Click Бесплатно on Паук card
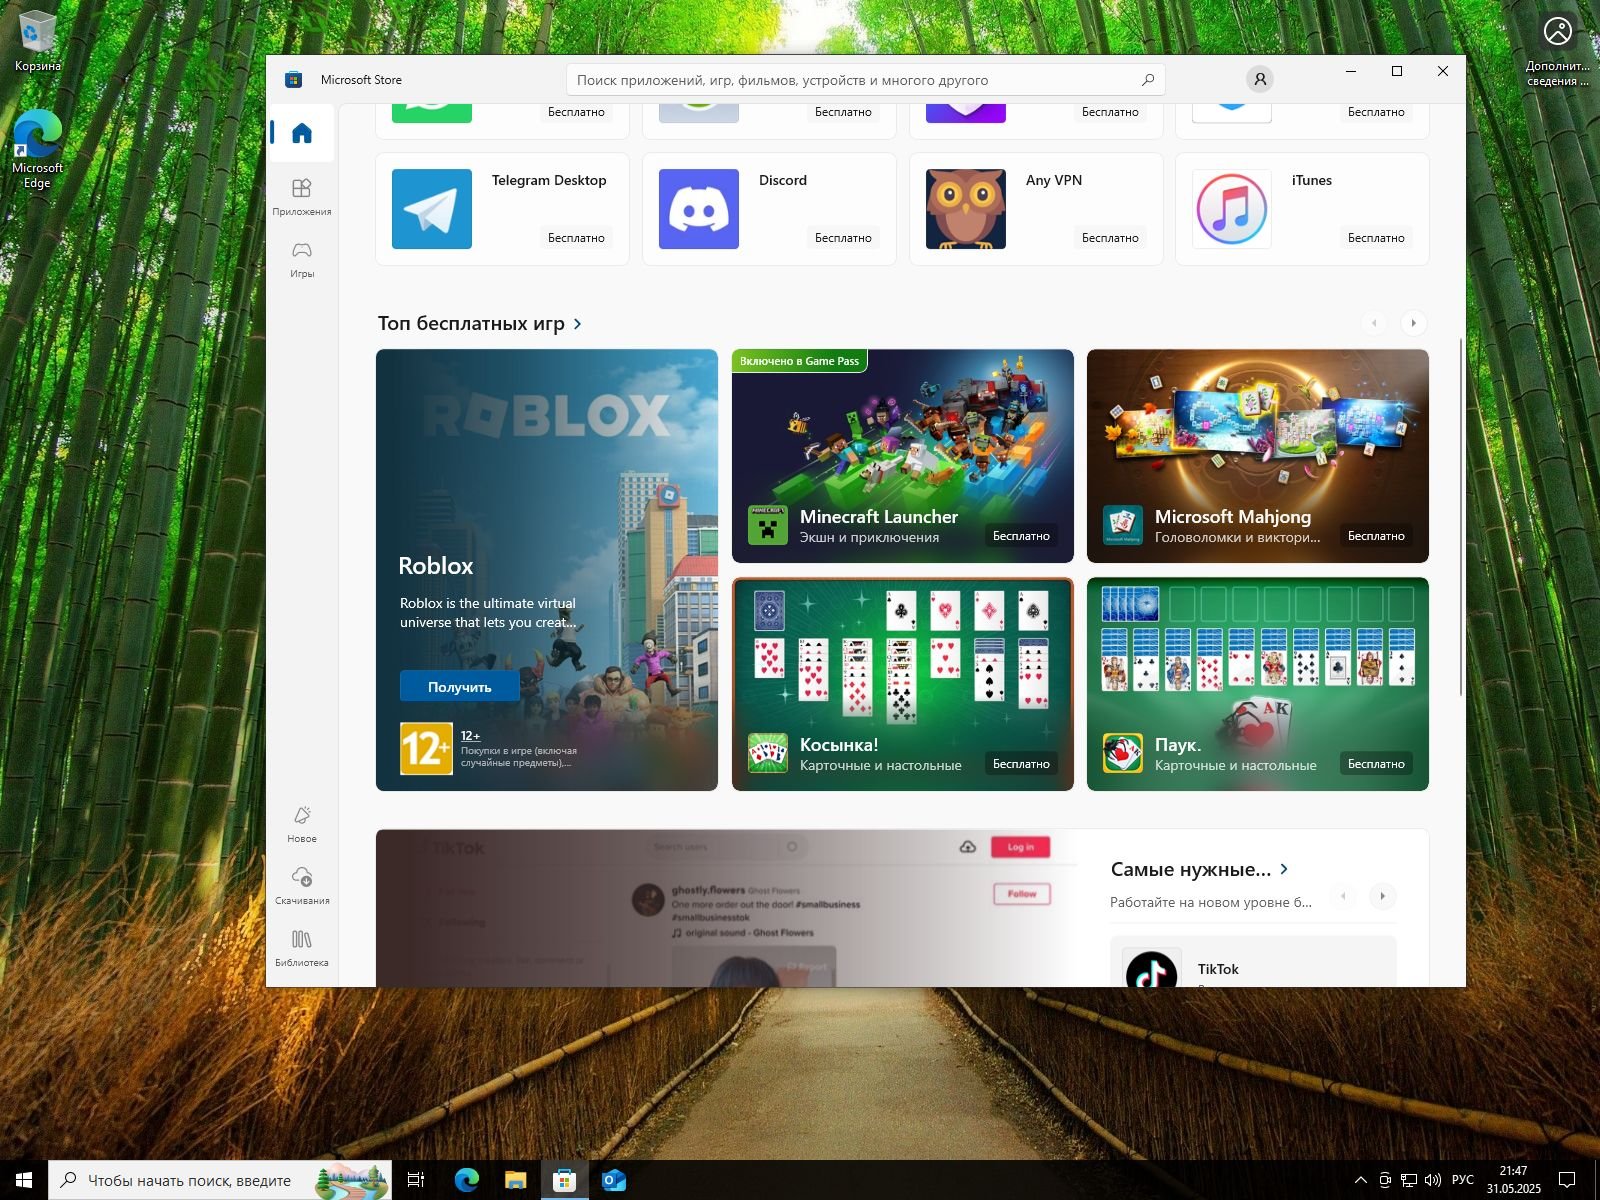The height and width of the screenshot is (1200, 1600). (1376, 764)
